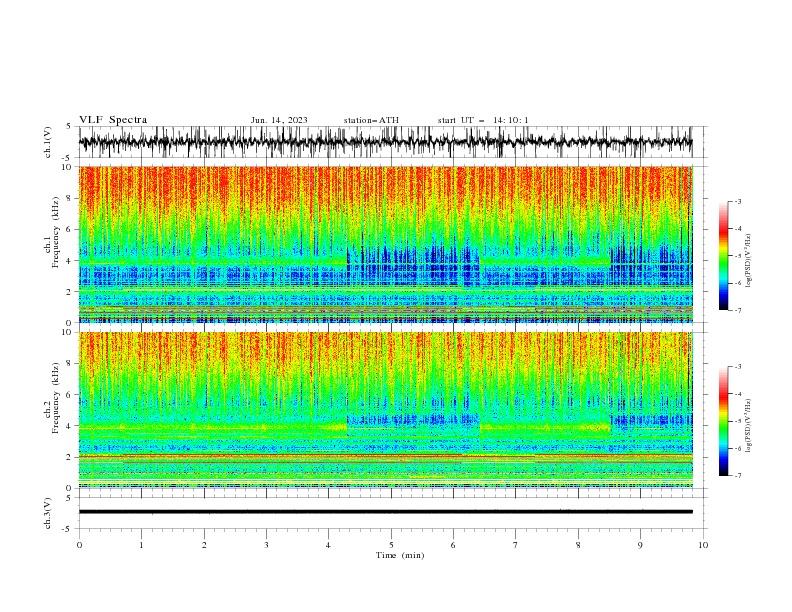Select the ch.1 "Frequency (kHz)" axis label
Image resolution: width=792 pixels, height=612 pixels.
point(55,230)
